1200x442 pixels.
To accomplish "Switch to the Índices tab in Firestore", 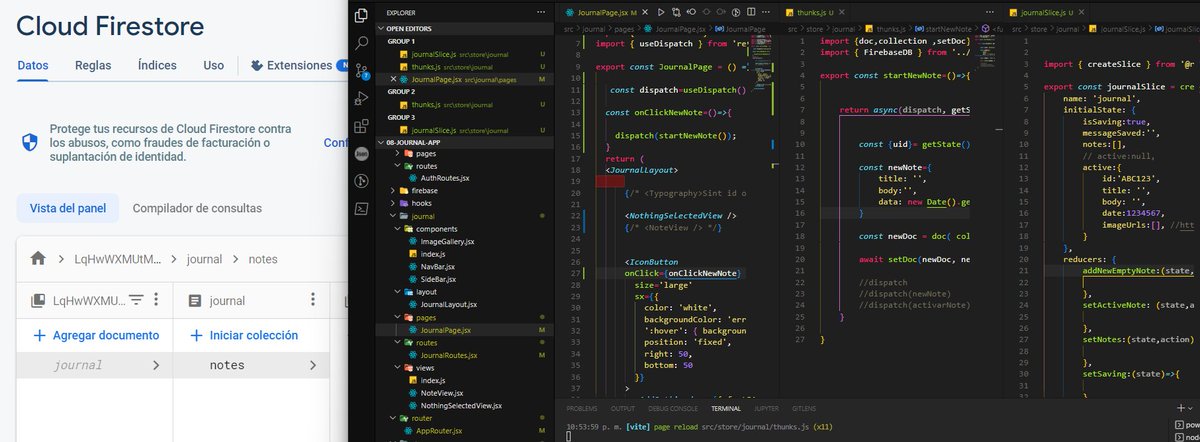I will click(x=157, y=66).
